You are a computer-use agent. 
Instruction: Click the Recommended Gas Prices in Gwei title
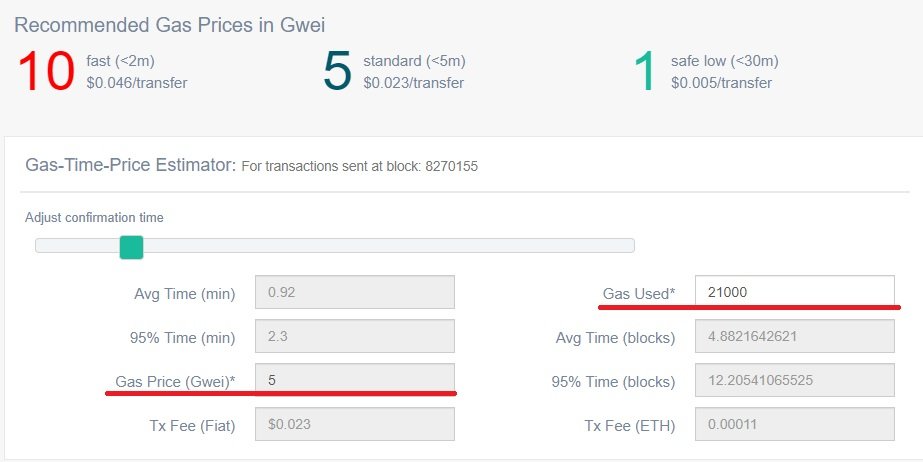click(x=169, y=24)
